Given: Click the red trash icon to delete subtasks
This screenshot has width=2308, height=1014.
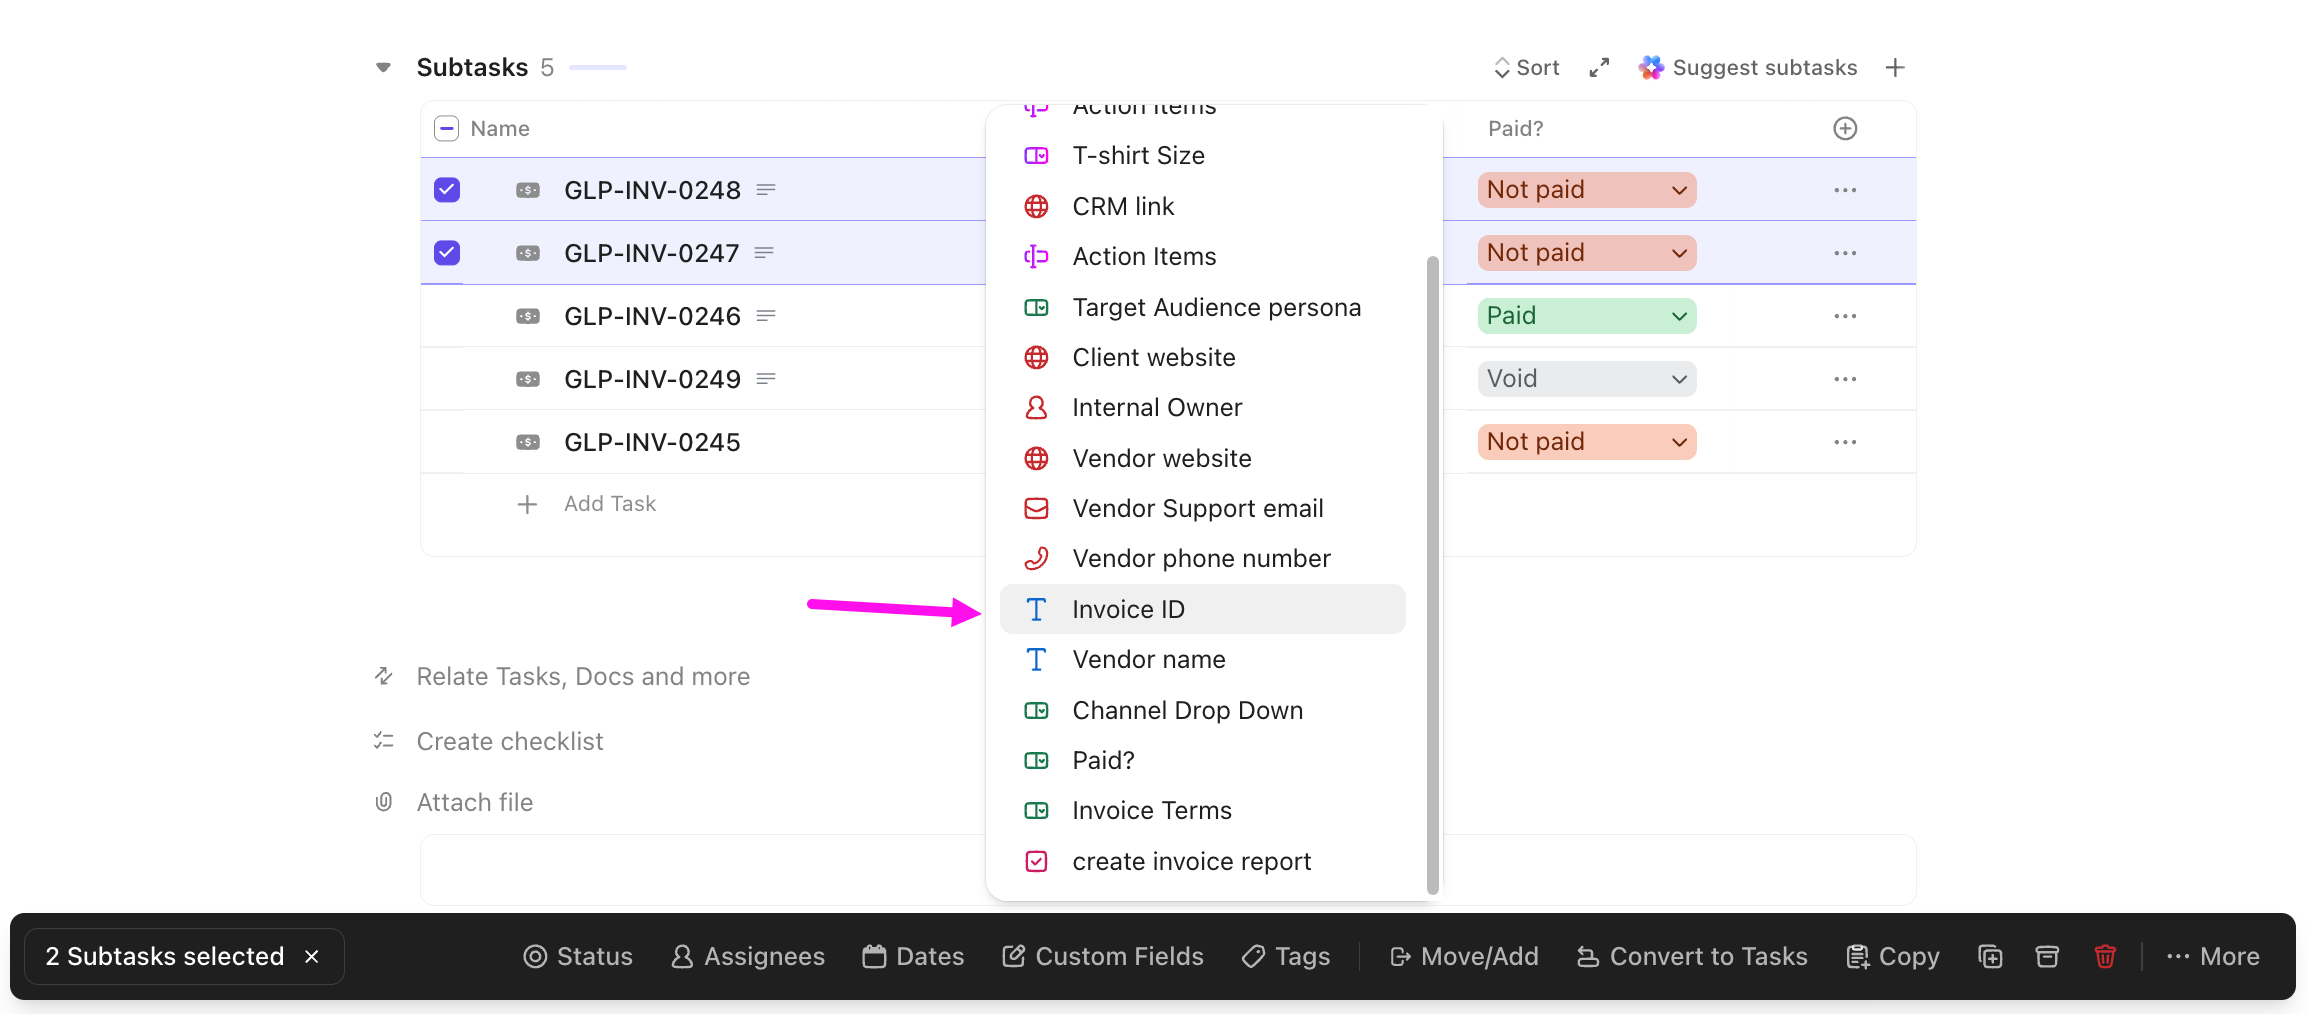Looking at the screenshot, I should tap(2105, 956).
